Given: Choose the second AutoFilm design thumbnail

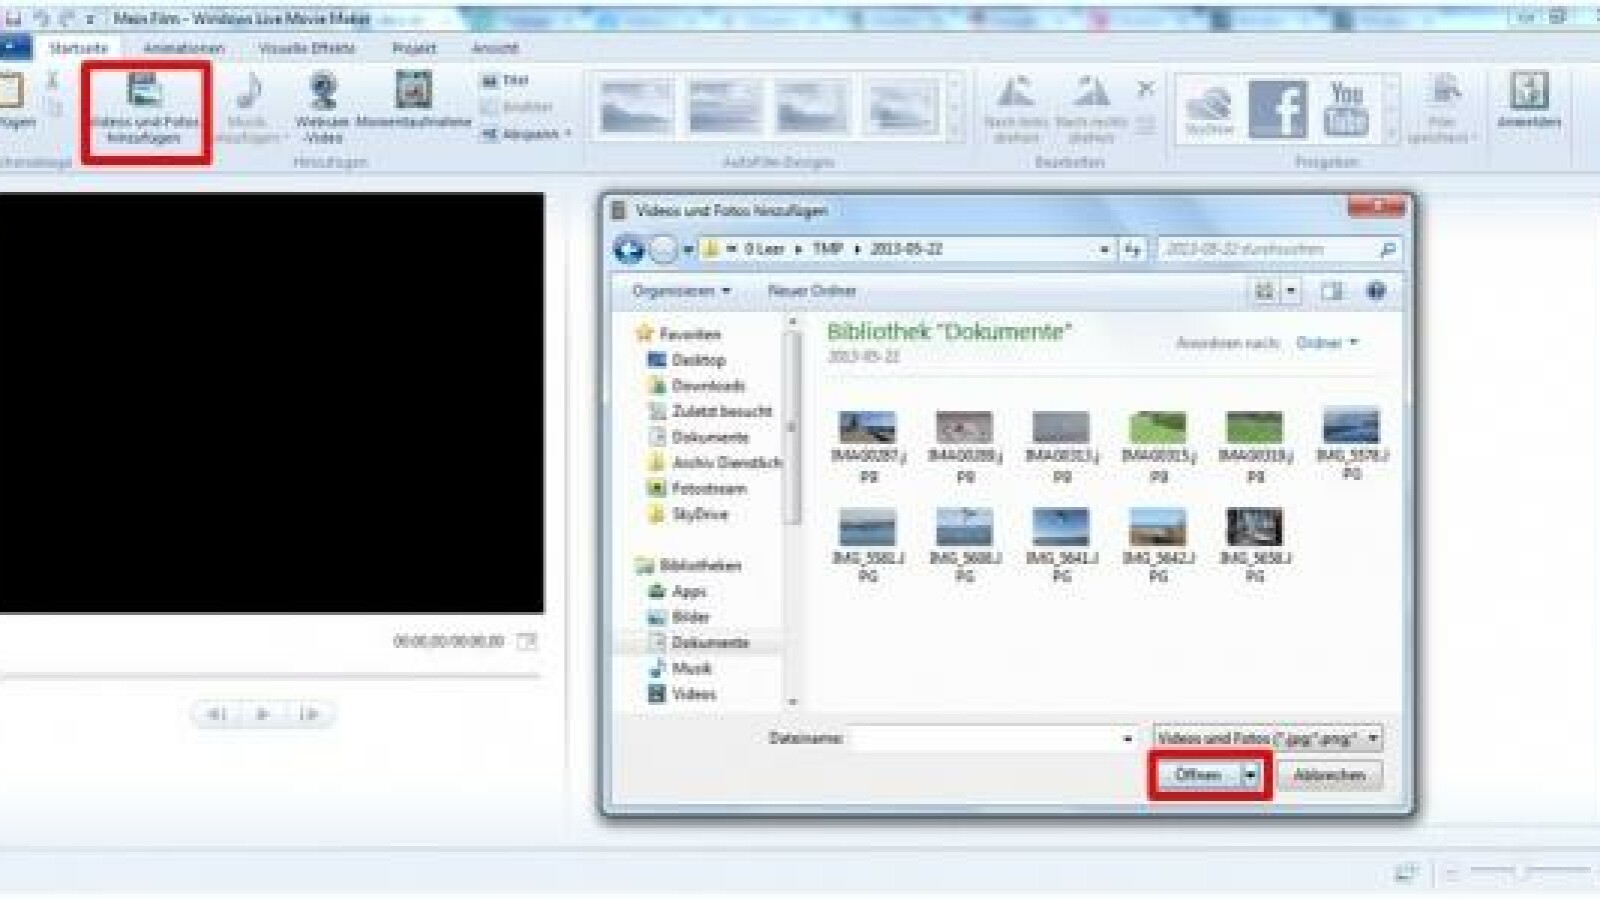Looking at the screenshot, I should click(725, 107).
